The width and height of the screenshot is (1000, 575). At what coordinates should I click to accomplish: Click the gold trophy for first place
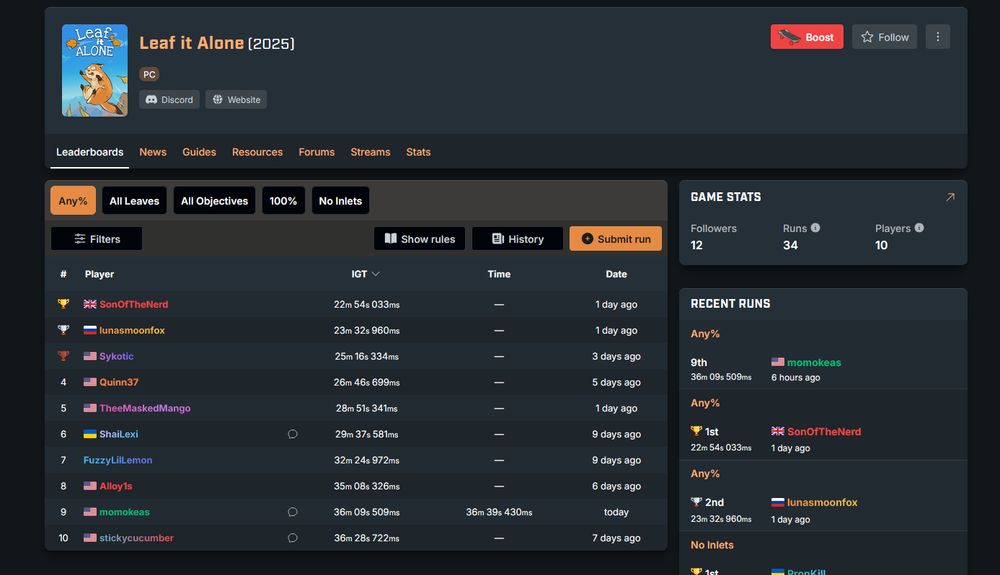tap(63, 304)
